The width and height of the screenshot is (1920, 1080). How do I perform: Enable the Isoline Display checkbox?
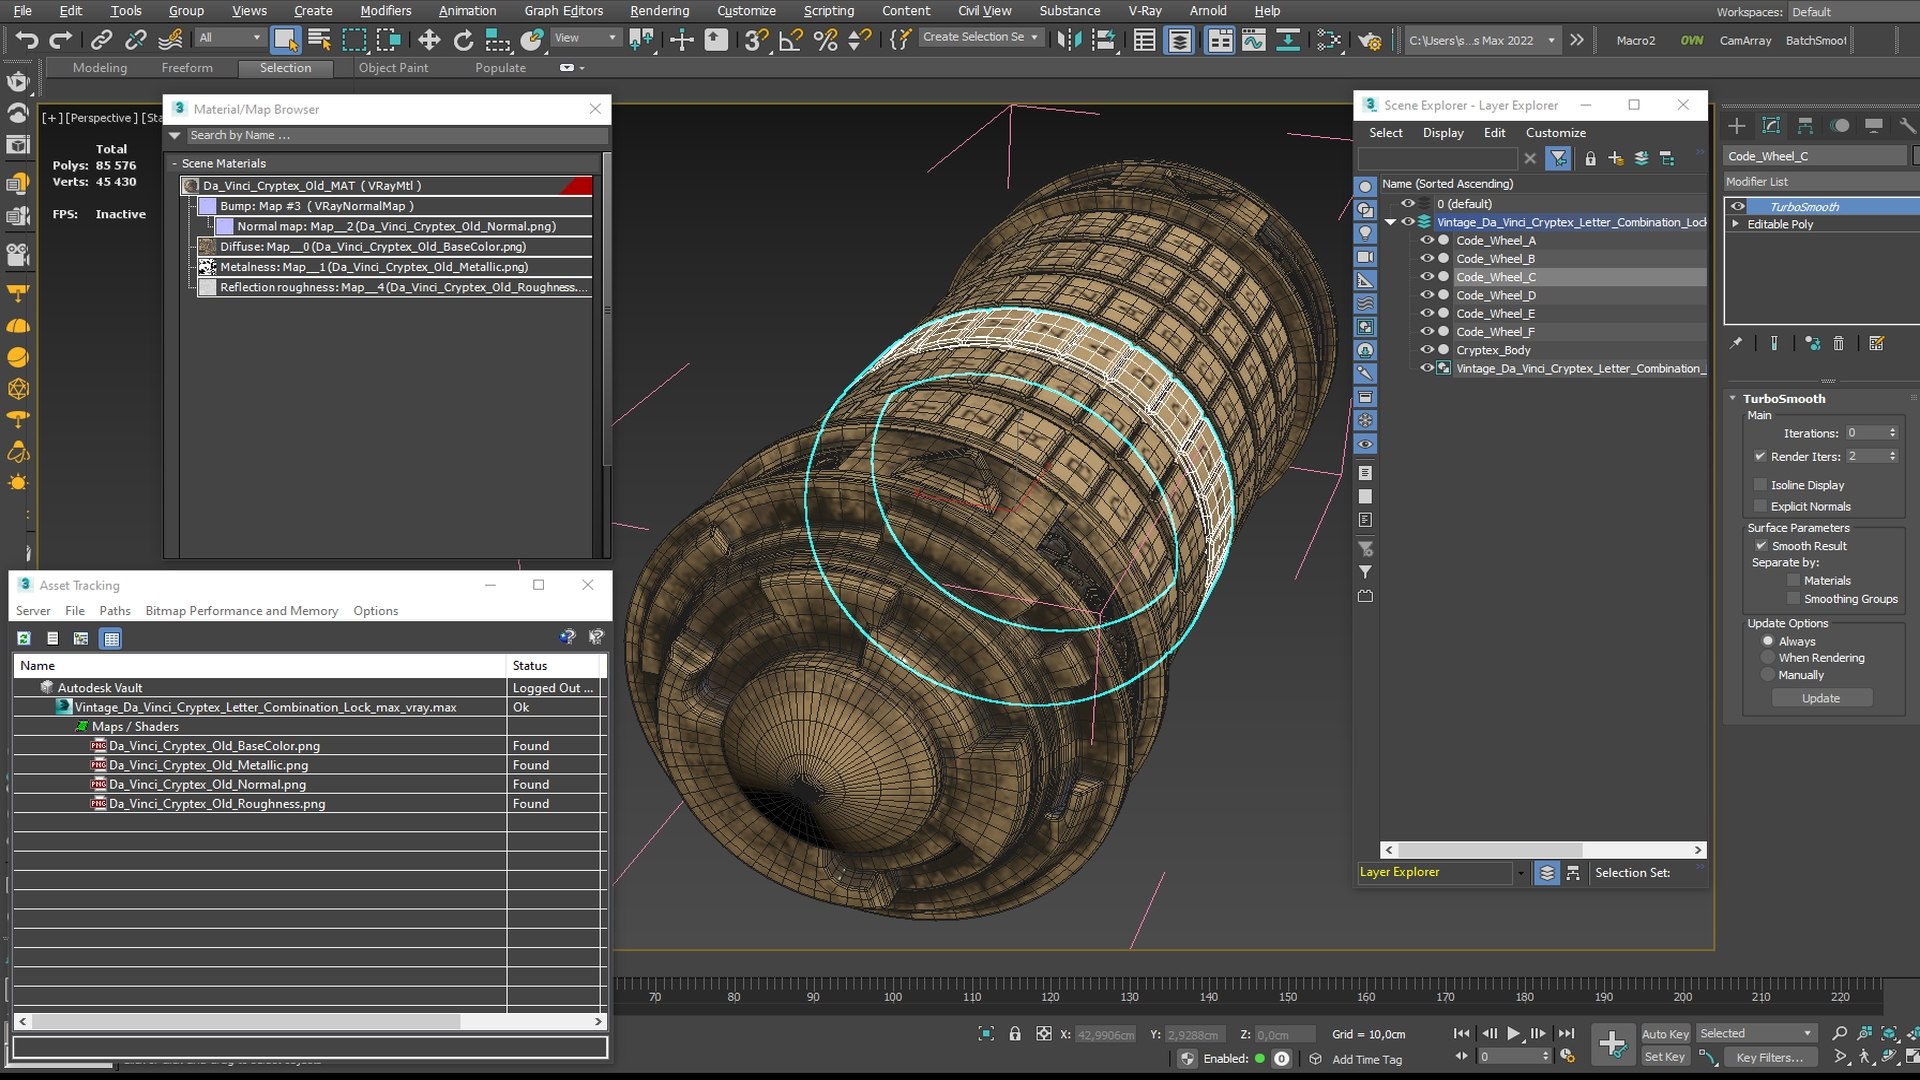pos(1761,485)
